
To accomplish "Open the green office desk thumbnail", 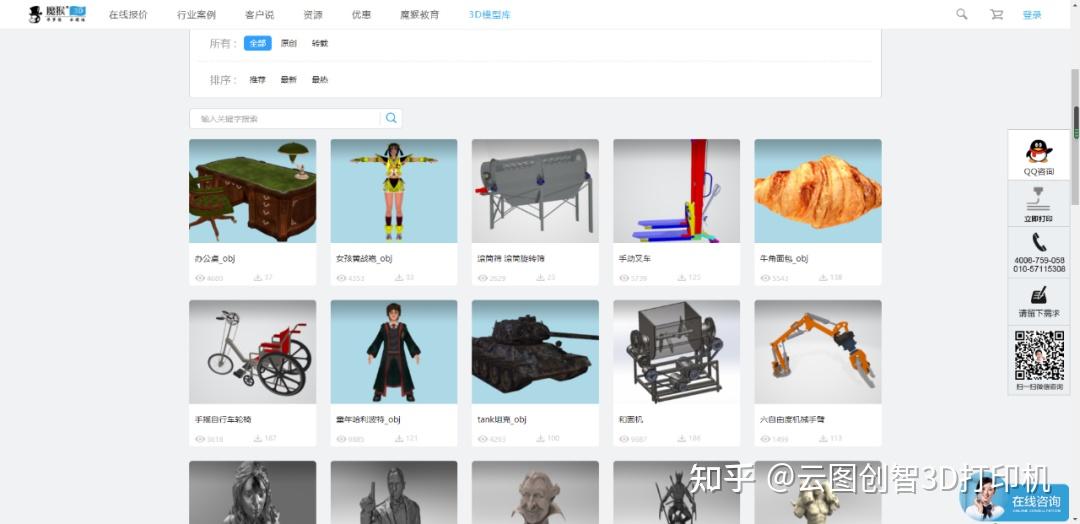I will [253, 191].
